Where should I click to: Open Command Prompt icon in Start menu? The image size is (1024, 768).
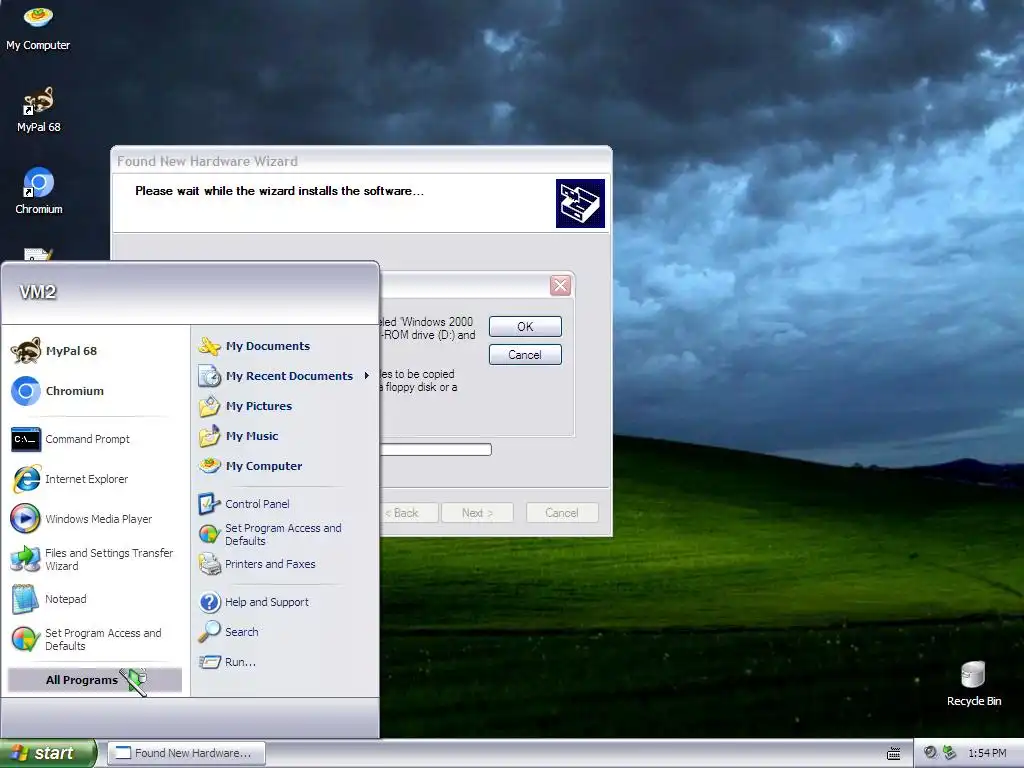click(26, 439)
